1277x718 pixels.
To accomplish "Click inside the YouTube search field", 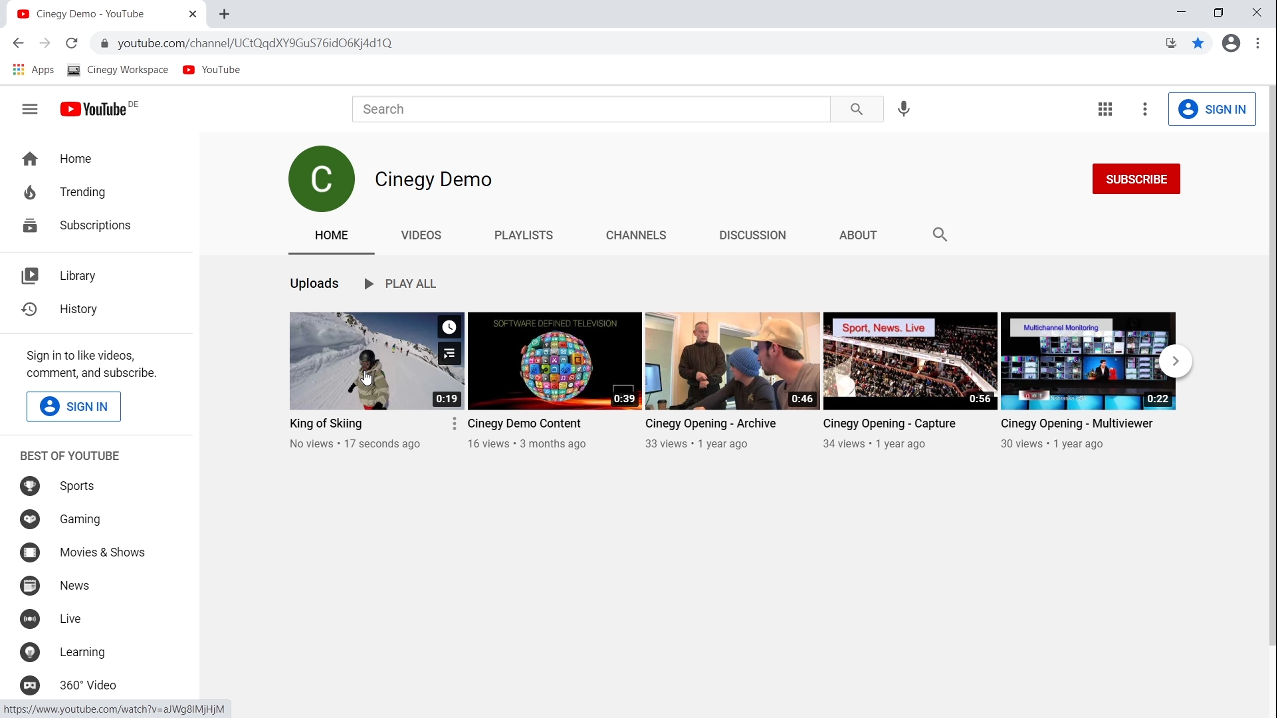I will pos(591,109).
